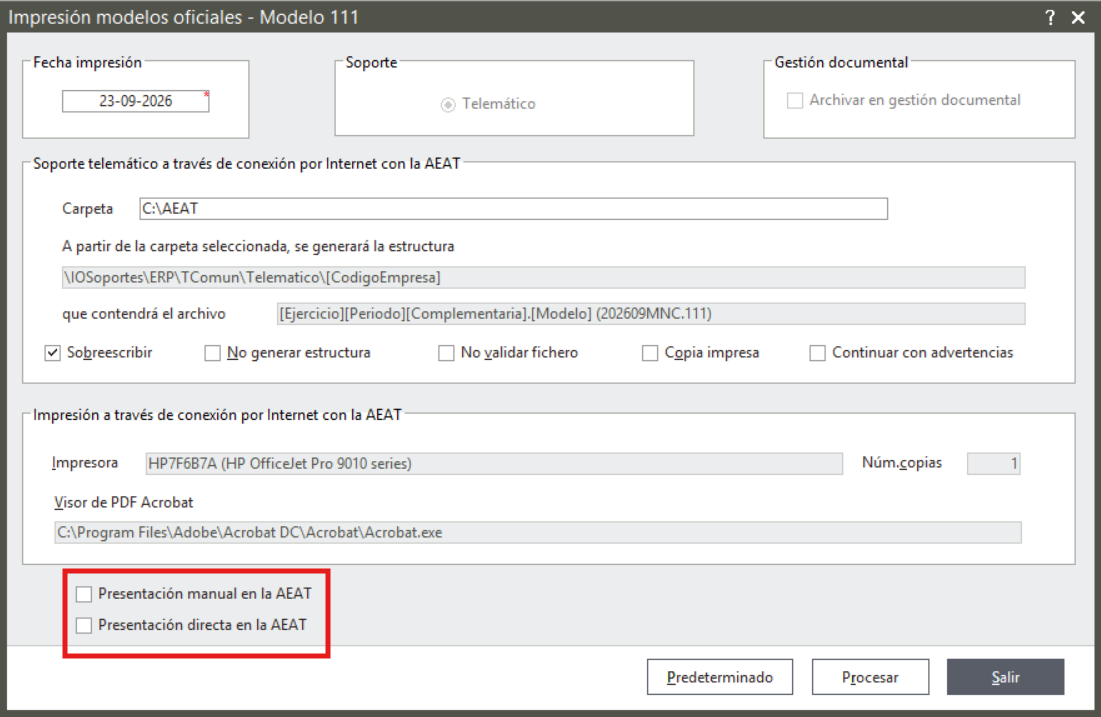
Task: Tick Continuar con advertencias checkbox
Action: [817, 353]
